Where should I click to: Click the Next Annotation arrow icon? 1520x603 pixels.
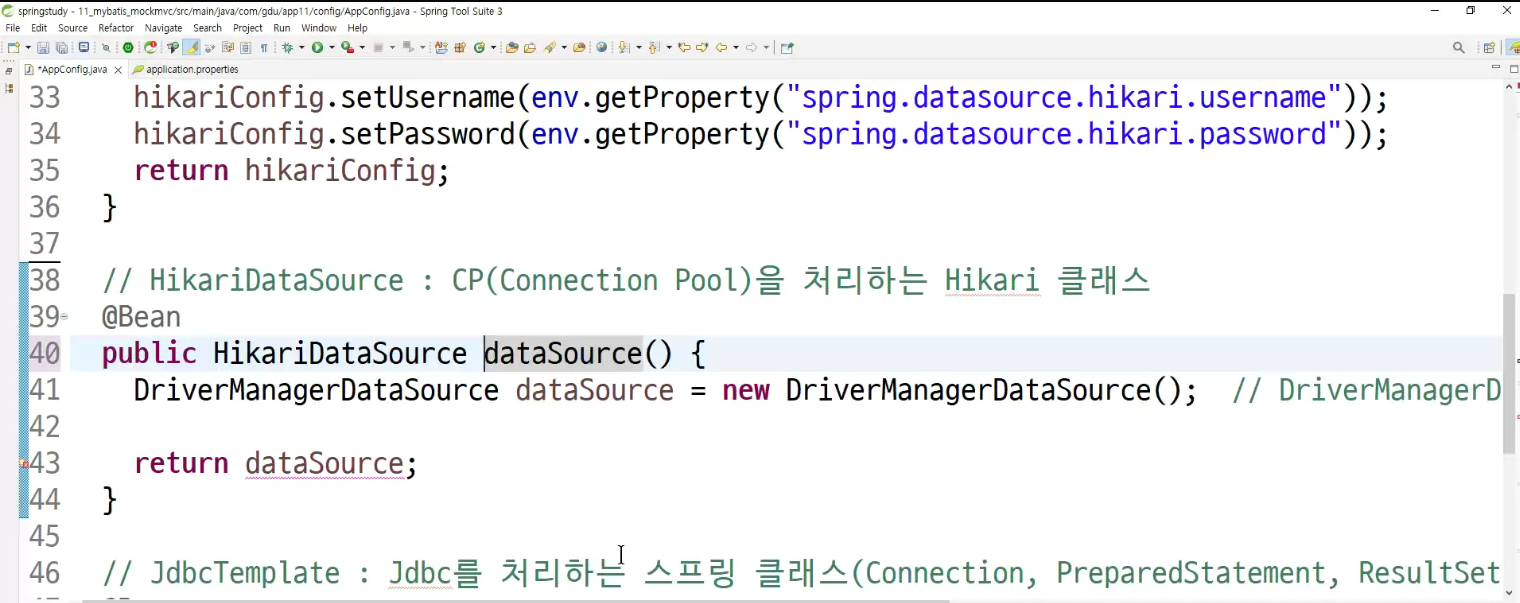click(x=622, y=47)
